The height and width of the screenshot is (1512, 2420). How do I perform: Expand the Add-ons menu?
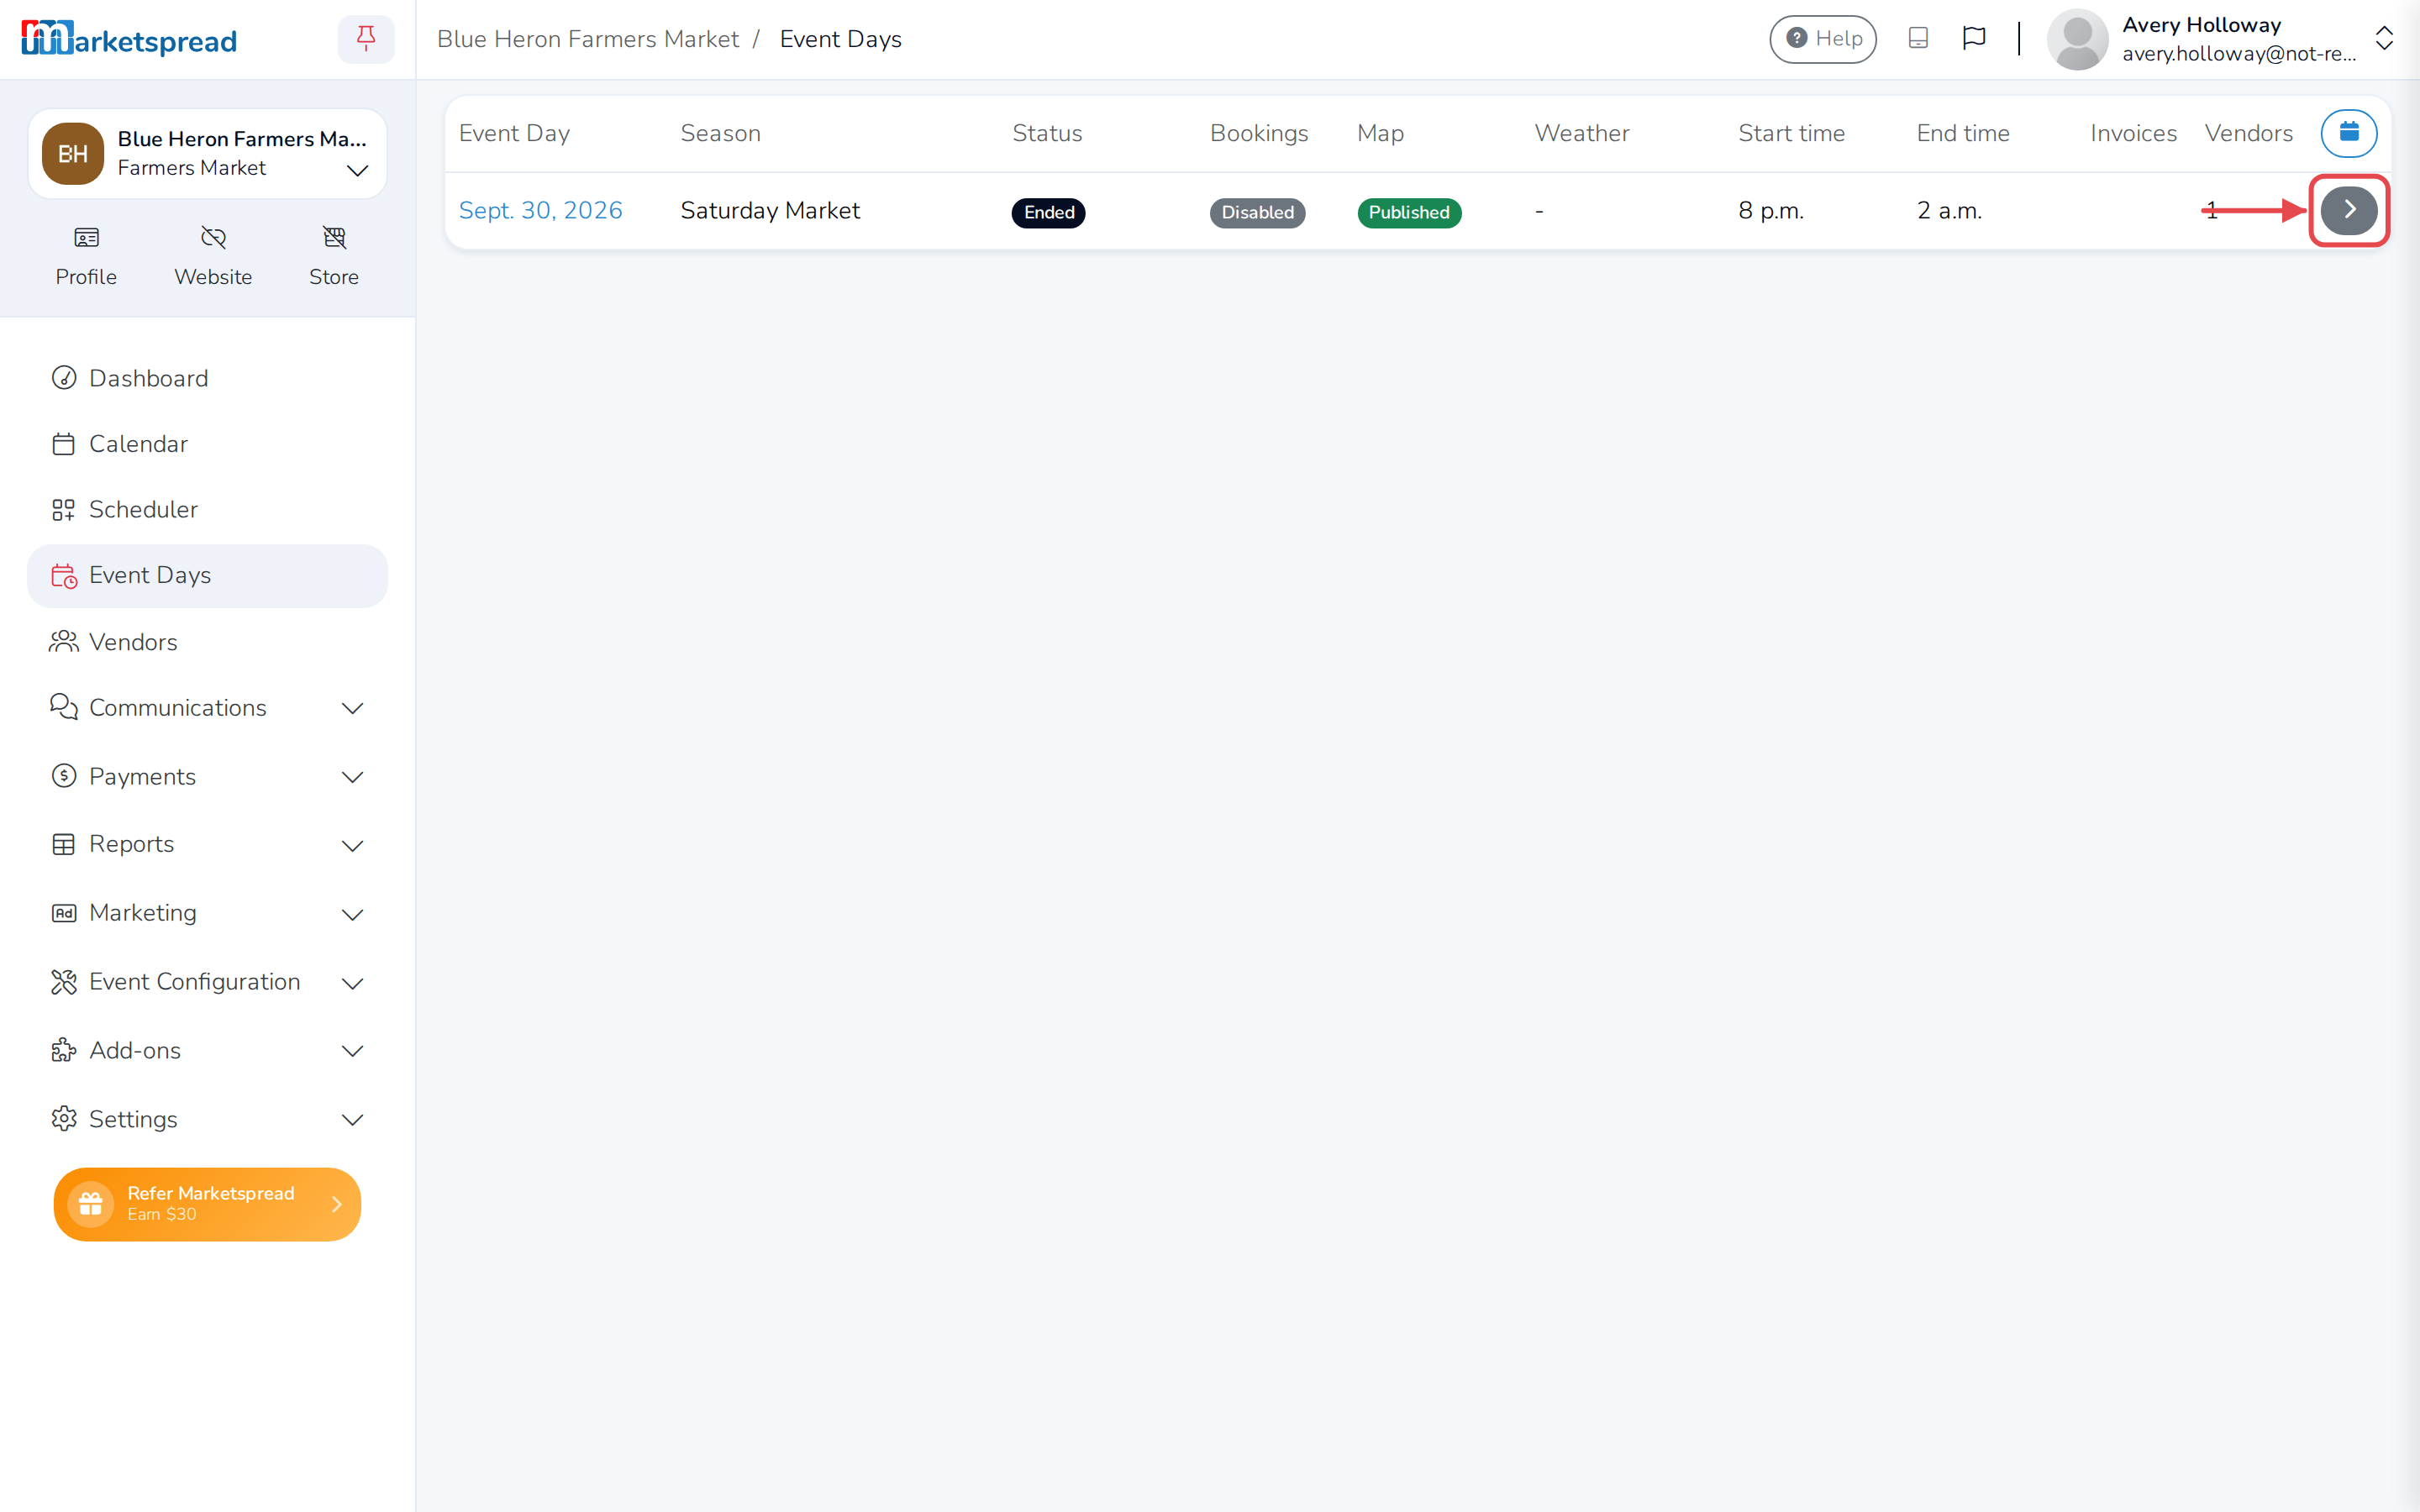coord(207,1051)
